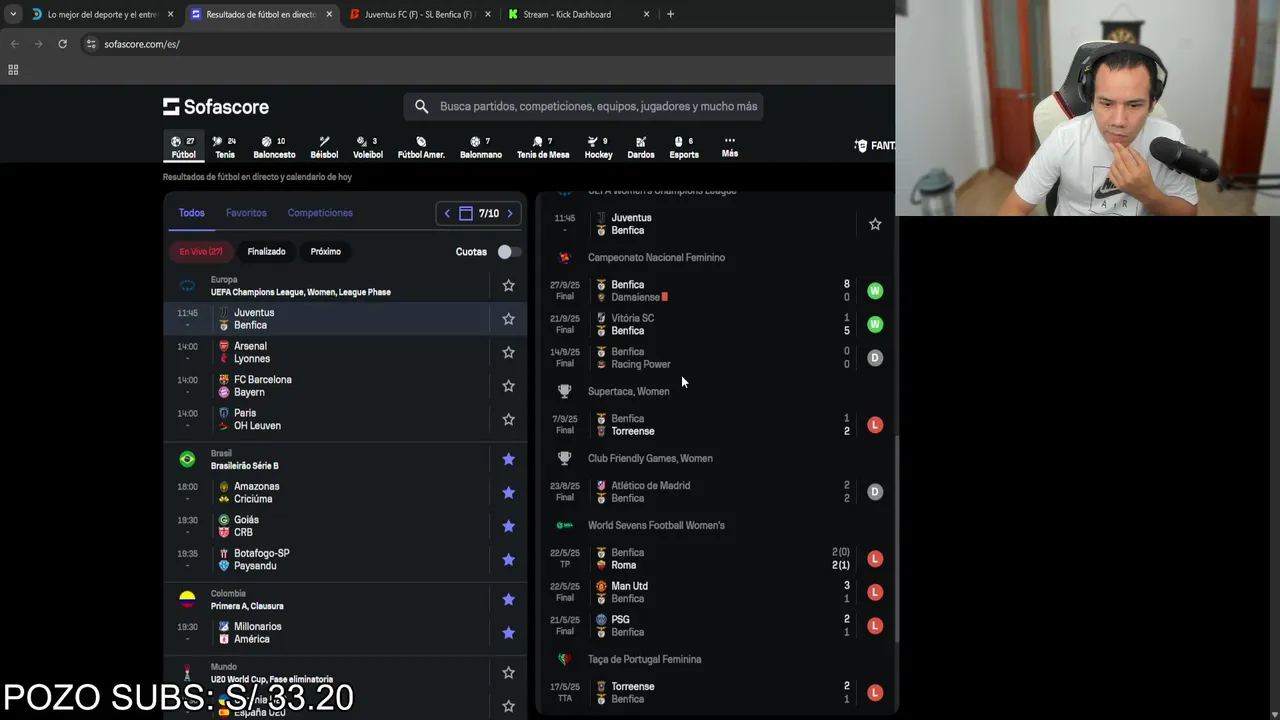This screenshot has width=1280, height=720.
Task: Filter matches by En Vivo
Action: (201, 252)
